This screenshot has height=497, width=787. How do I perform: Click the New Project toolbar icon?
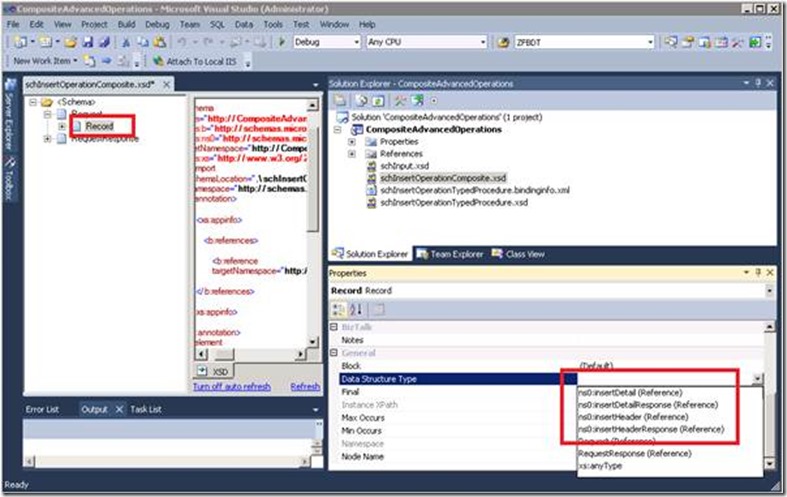[x=20, y=43]
